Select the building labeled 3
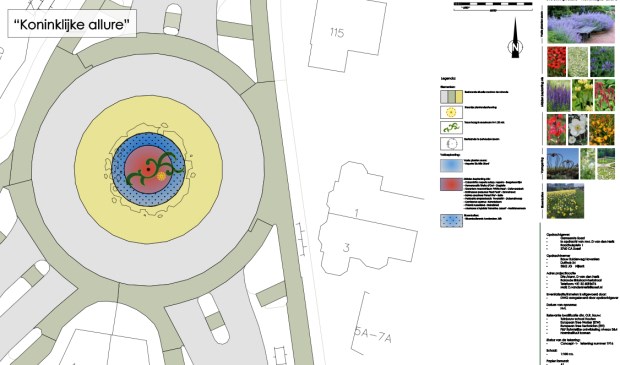The width and height of the screenshot is (620, 365). 368,244
